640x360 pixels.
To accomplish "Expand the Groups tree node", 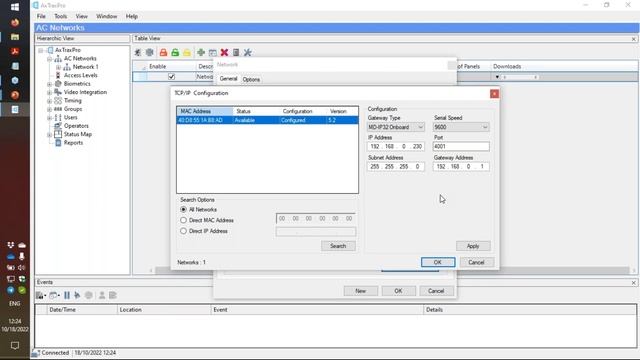I will (49, 109).
